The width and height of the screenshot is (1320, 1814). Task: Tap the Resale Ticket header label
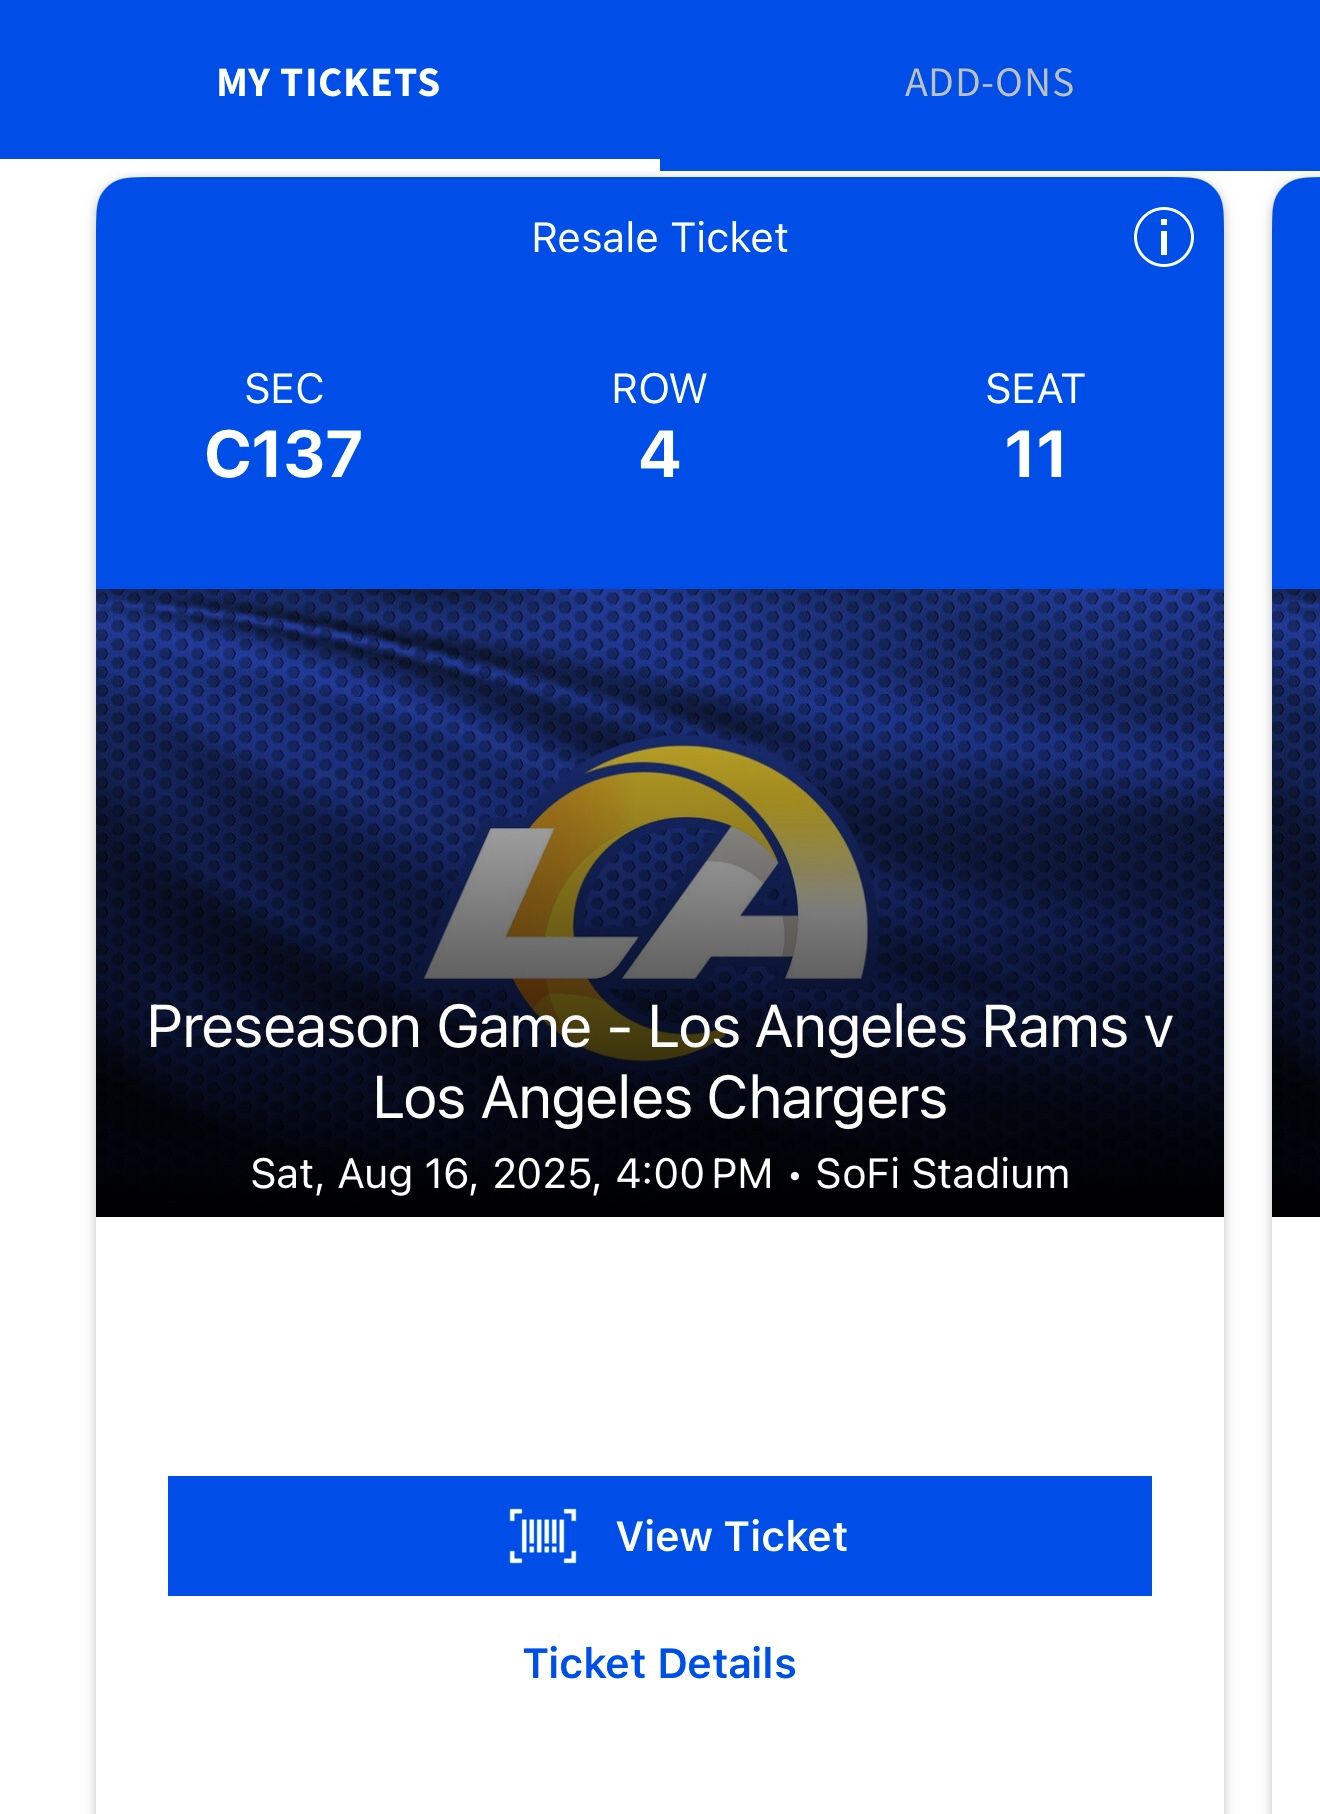tap(659, 238)
